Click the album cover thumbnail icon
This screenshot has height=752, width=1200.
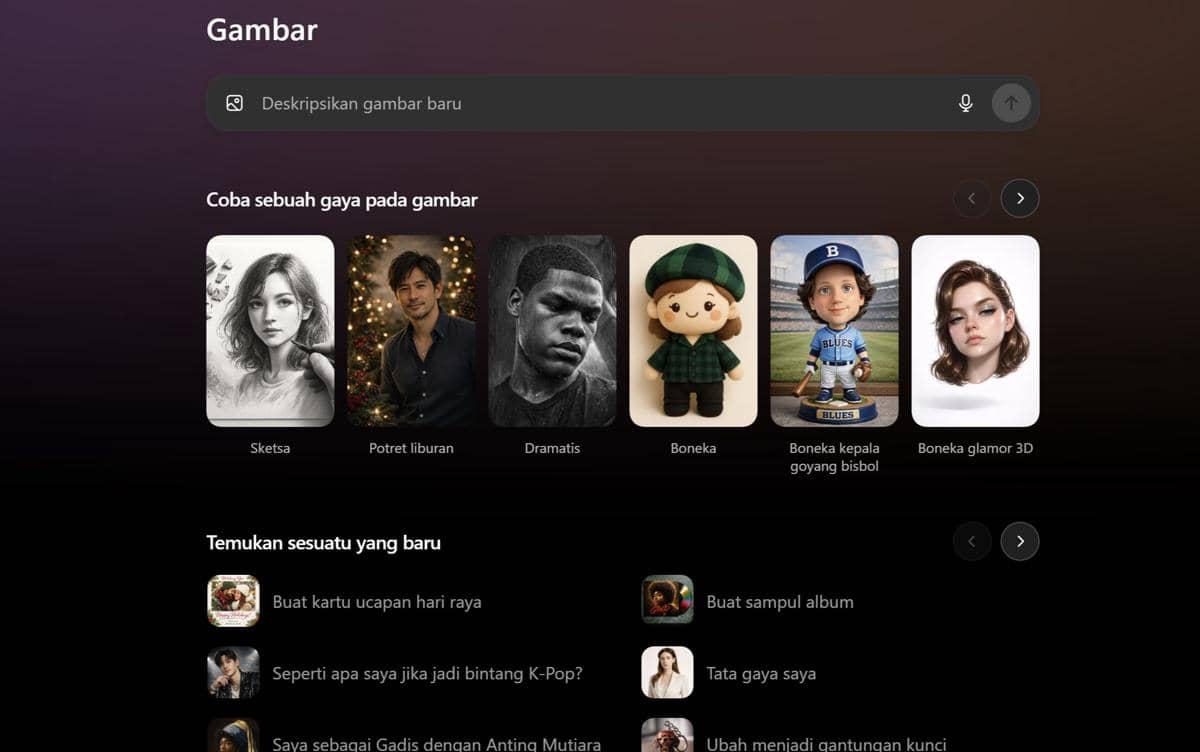[x=667, y=601]
